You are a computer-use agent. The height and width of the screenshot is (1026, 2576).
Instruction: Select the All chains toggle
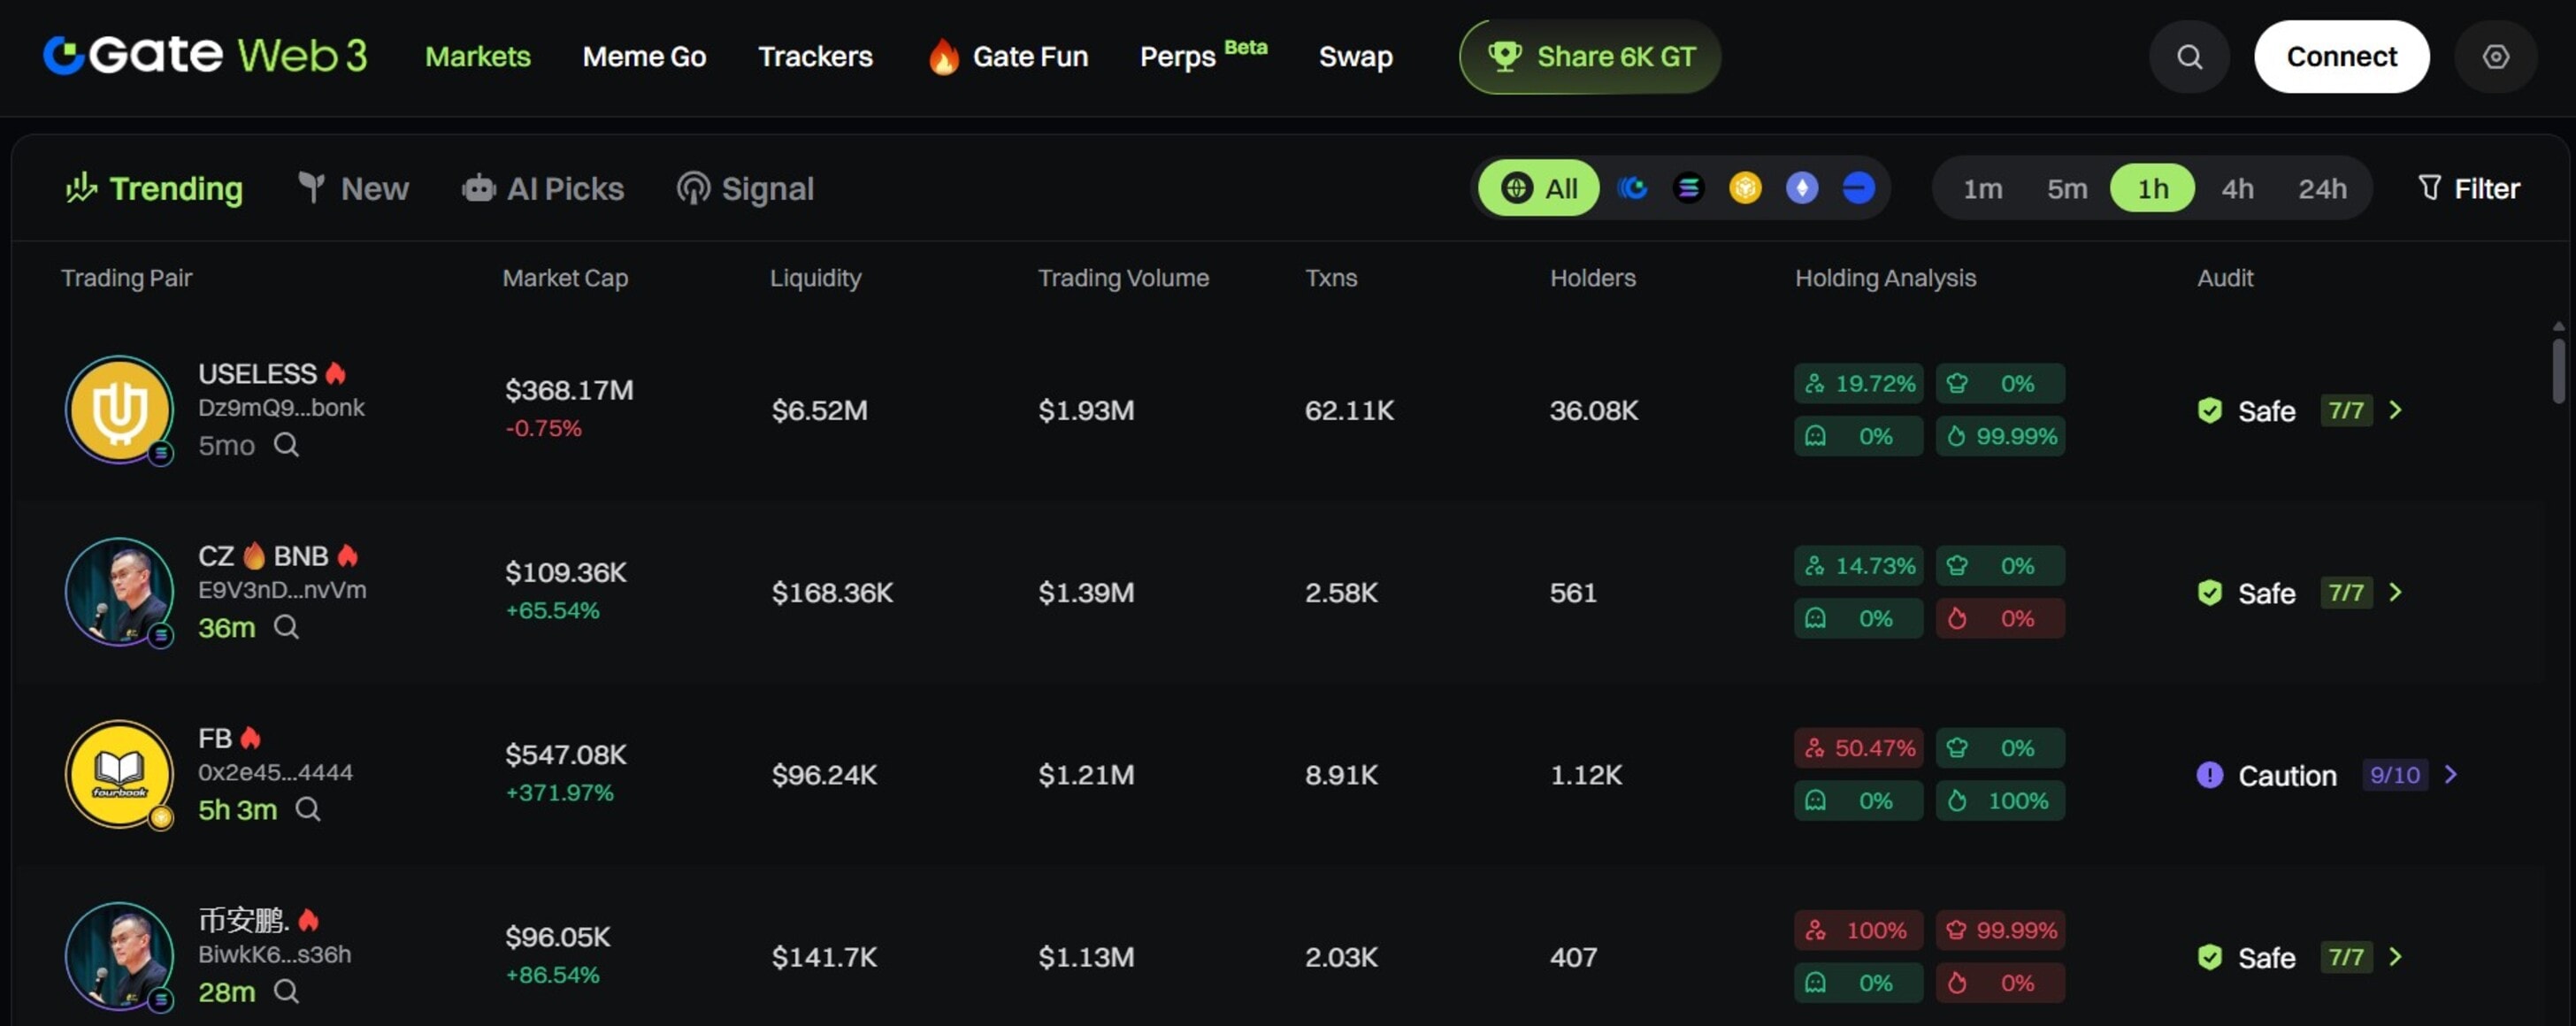point(1539,188)
